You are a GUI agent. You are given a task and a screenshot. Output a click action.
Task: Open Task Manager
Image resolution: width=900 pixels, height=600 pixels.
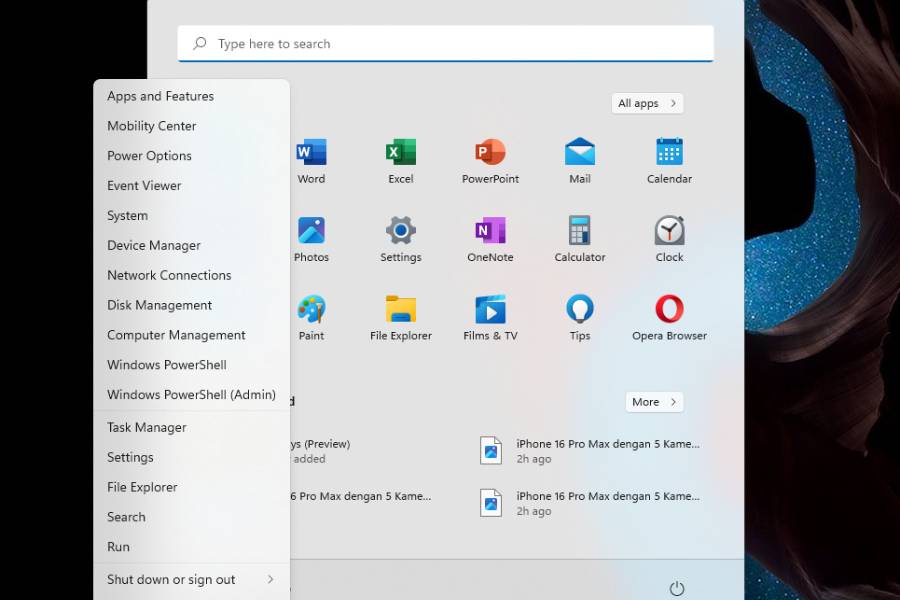(x=192, y=427)
